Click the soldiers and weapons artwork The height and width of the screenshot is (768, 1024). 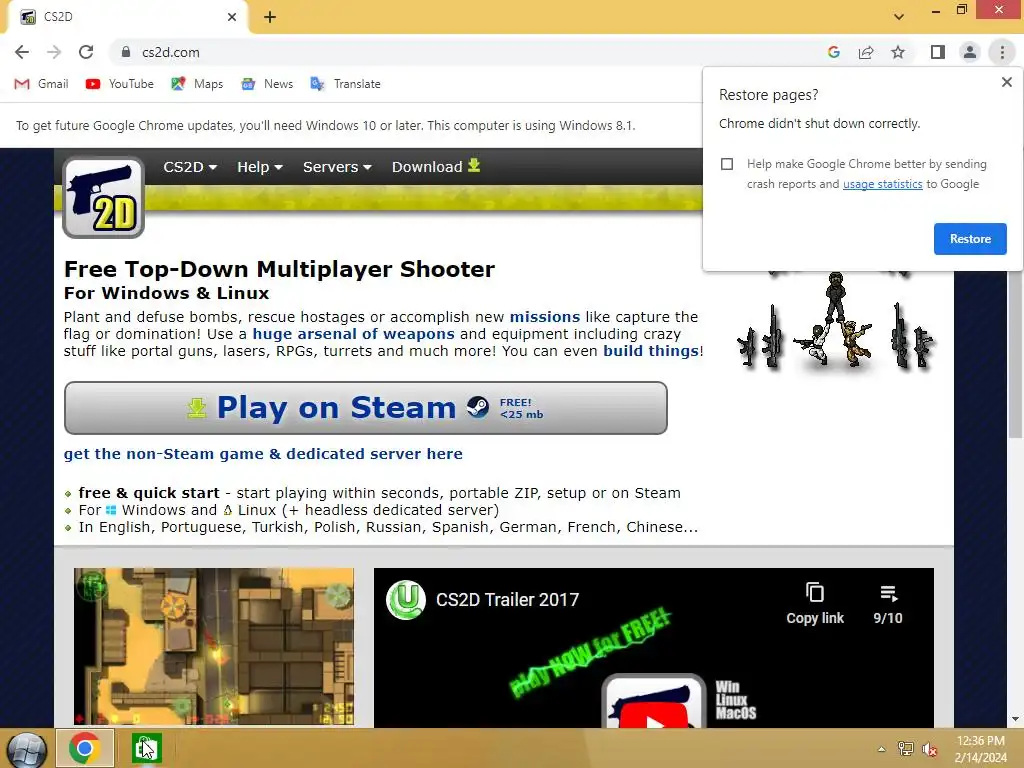(x=836, y=320)
